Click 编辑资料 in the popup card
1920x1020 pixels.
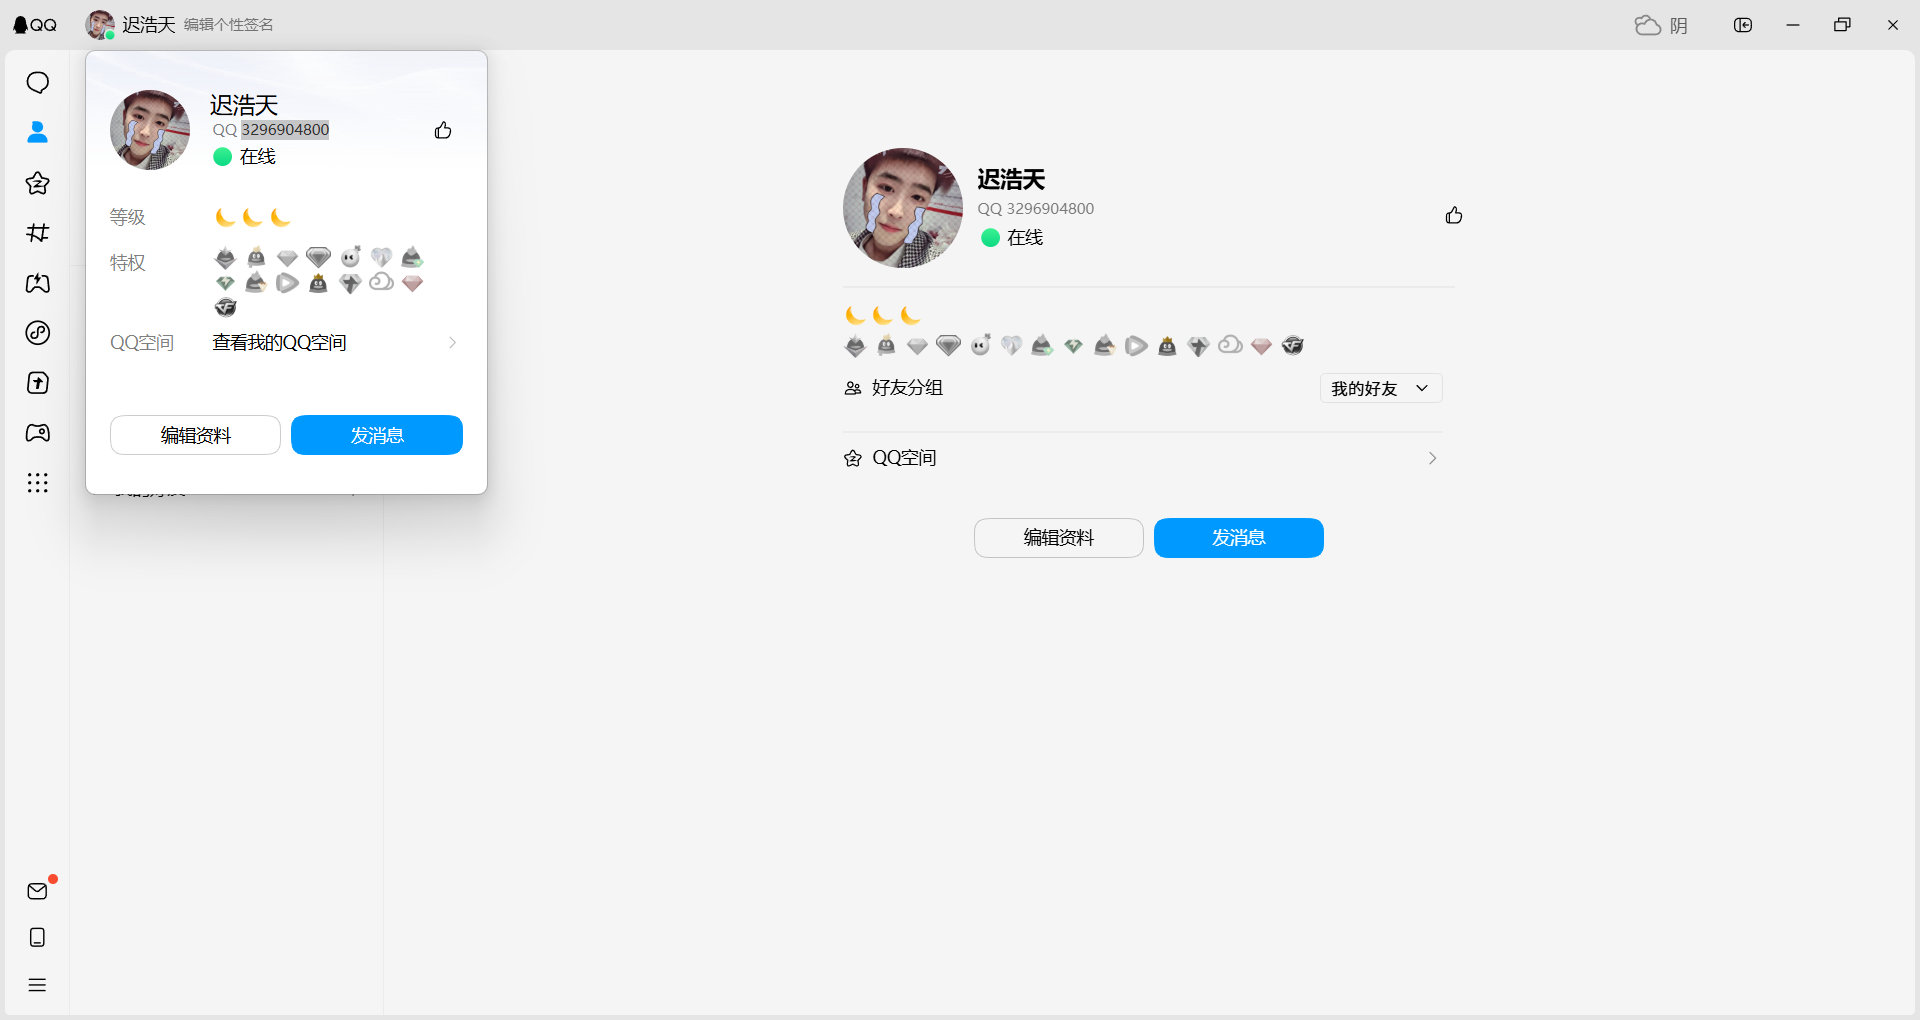tap(195, 435)
